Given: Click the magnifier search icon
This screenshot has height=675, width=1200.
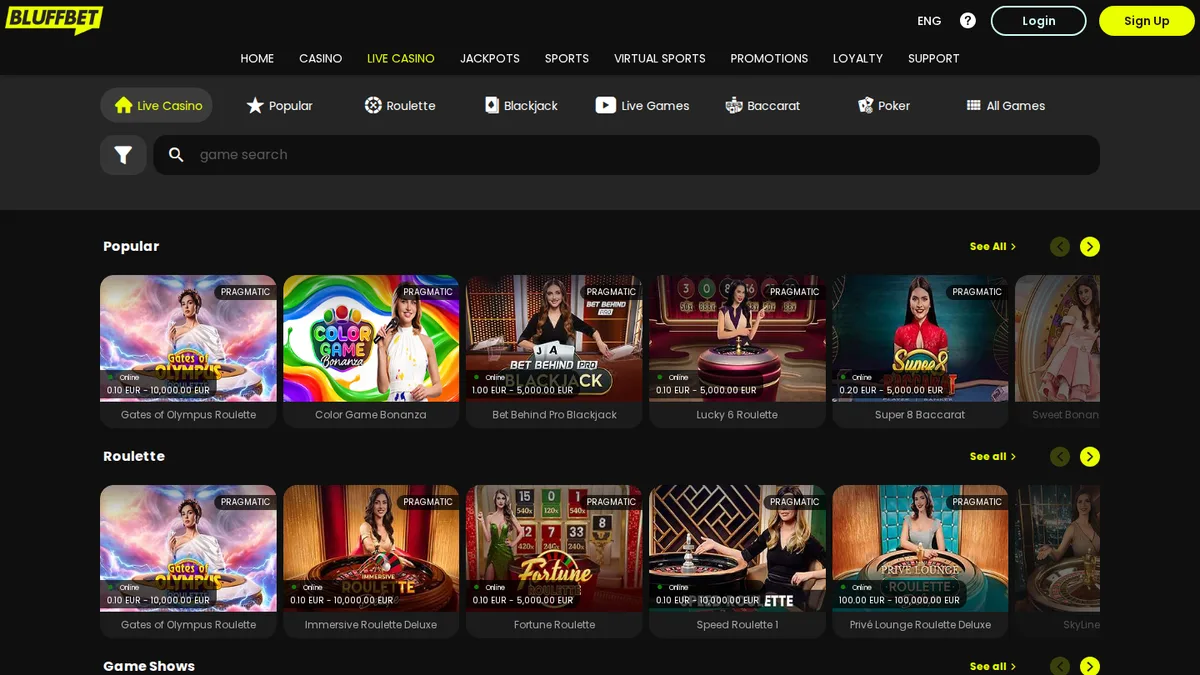Looking at the screenshot, I should click(176, 155).
